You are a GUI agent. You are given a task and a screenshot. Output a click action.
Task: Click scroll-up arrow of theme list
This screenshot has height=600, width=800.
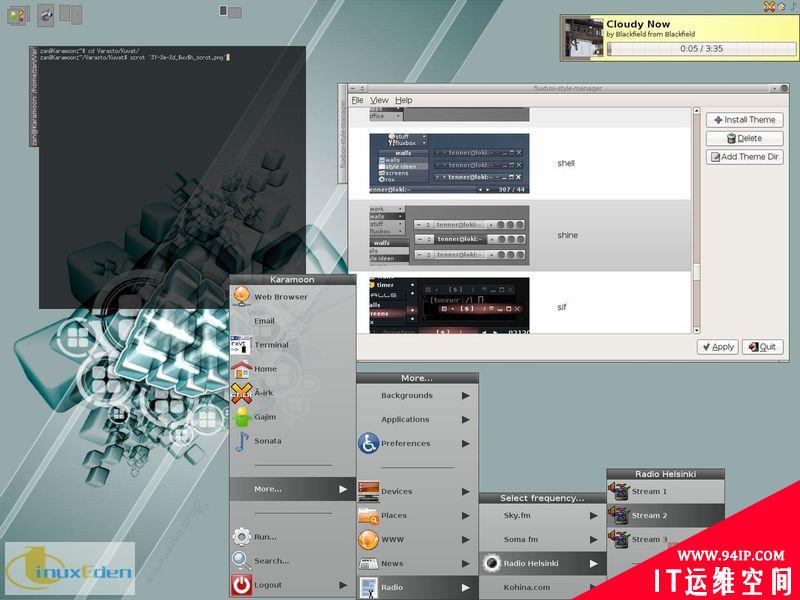point(697,111)
